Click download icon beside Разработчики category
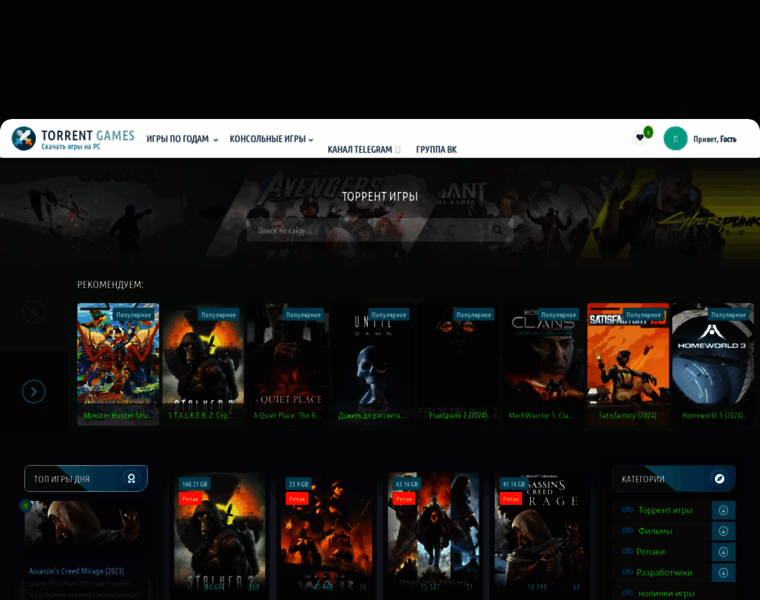This screenshot has width=760, height=600. [723, 573]
